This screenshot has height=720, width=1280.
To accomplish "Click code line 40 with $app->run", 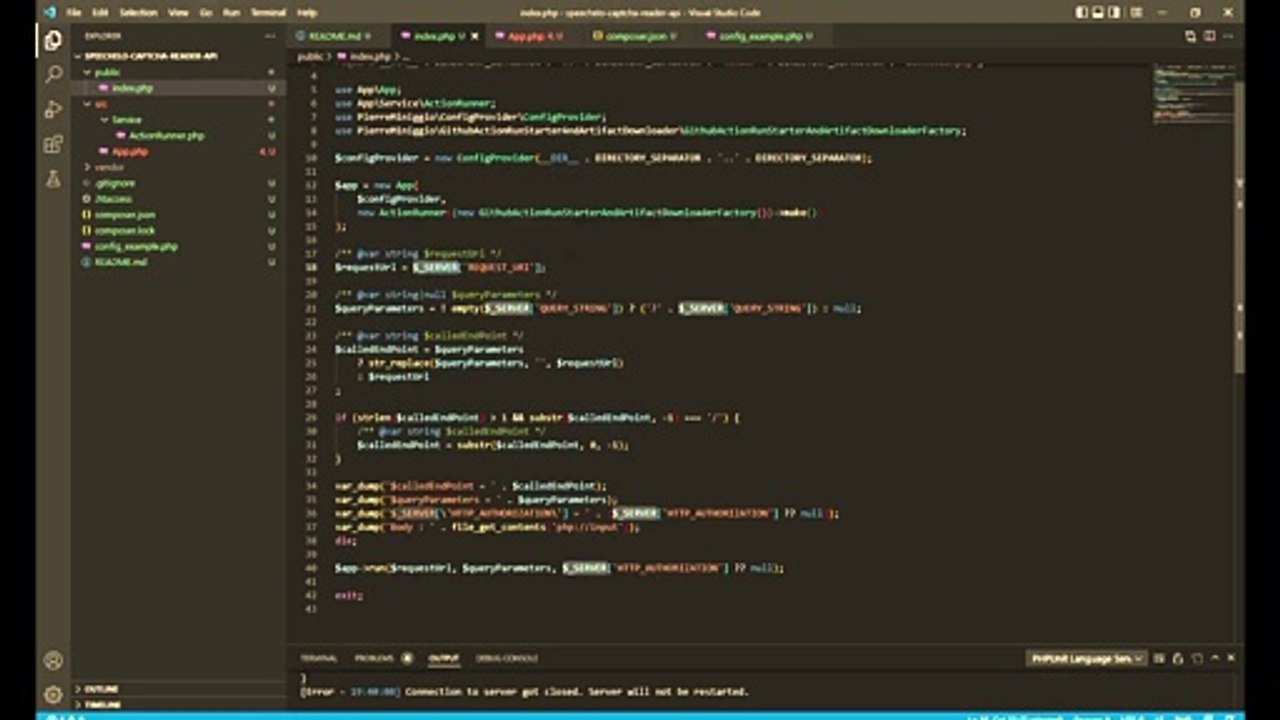I will [x=560, y=568].
